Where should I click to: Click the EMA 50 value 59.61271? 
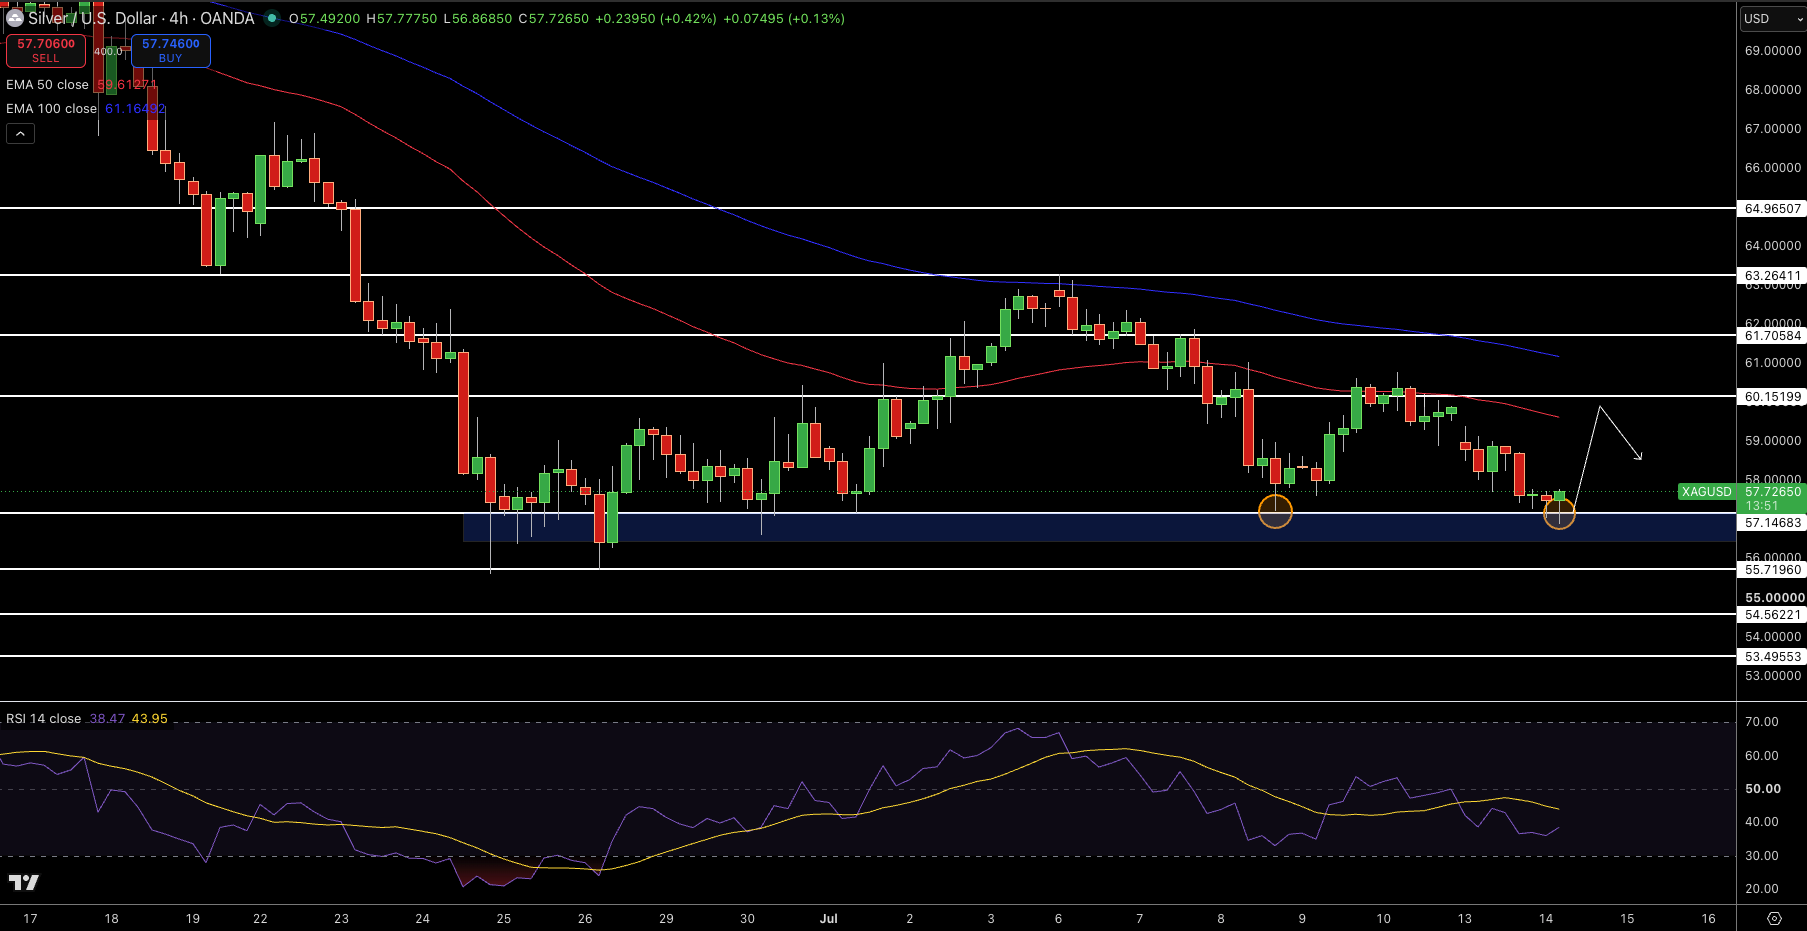coord(127,85)
